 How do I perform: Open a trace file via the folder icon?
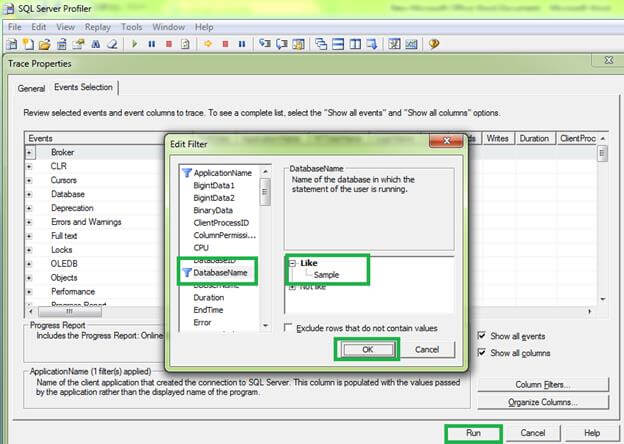click(x=45, y=44)
